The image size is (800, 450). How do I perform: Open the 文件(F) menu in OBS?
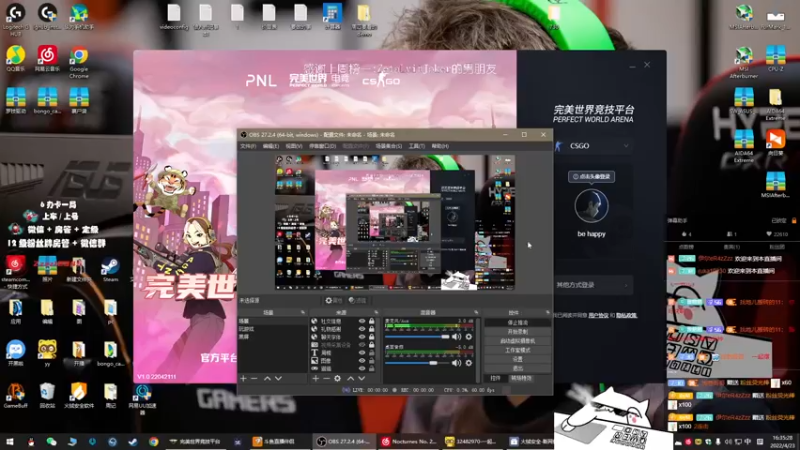coord(248,146)
